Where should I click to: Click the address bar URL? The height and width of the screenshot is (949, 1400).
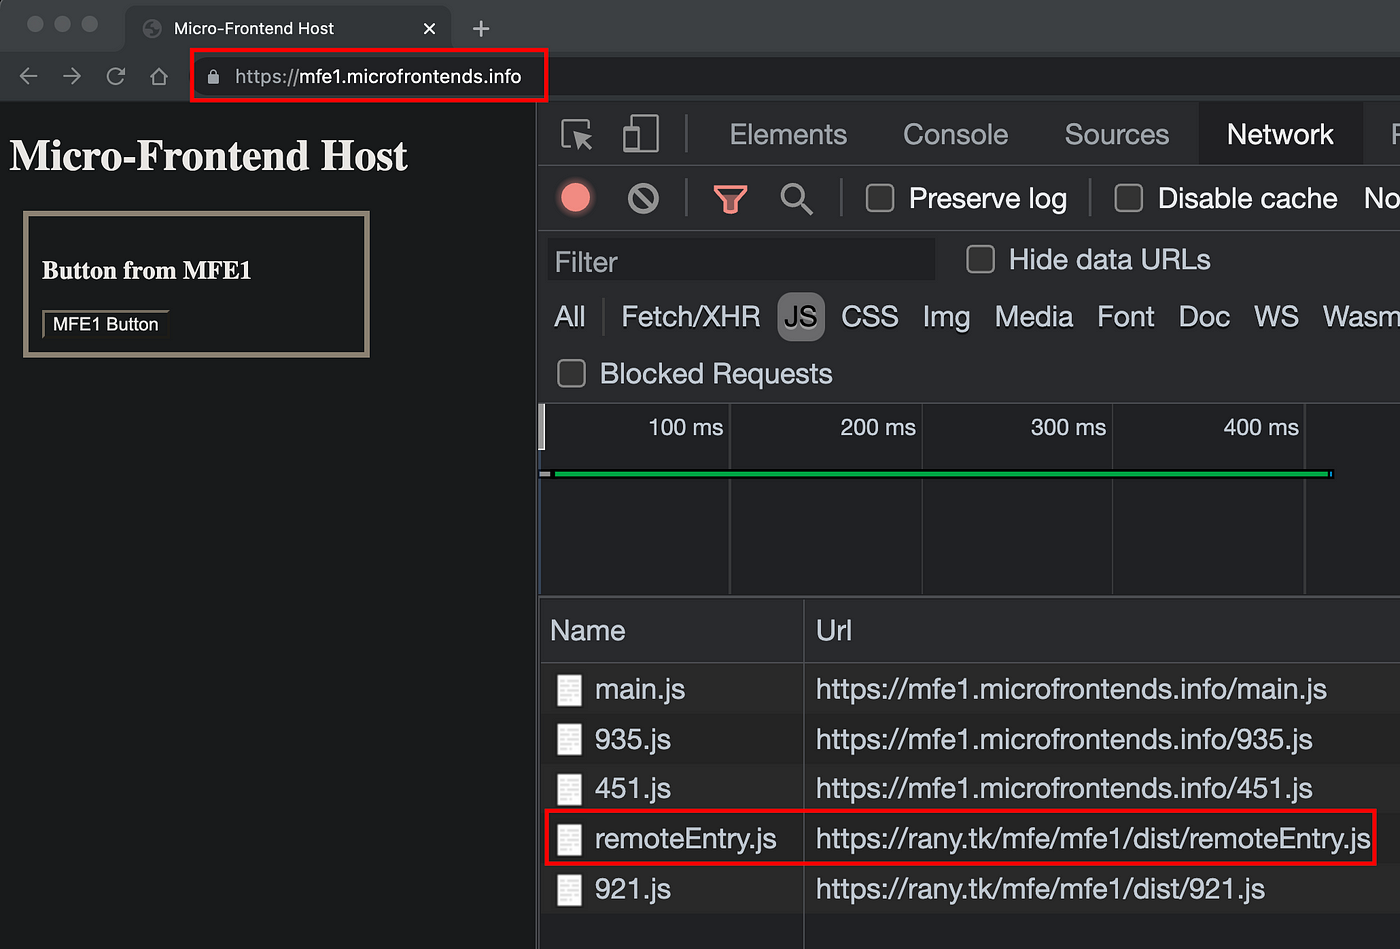point(378,76)
